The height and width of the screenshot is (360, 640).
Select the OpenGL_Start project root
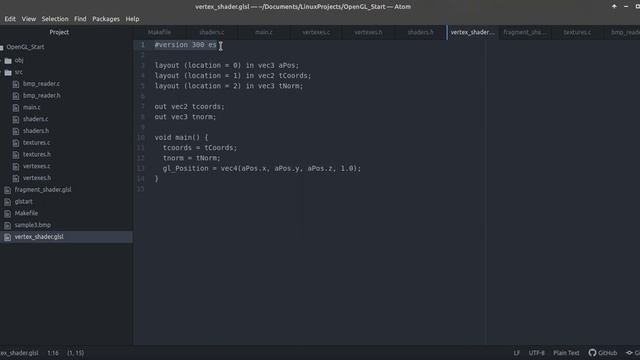[25, 47]
